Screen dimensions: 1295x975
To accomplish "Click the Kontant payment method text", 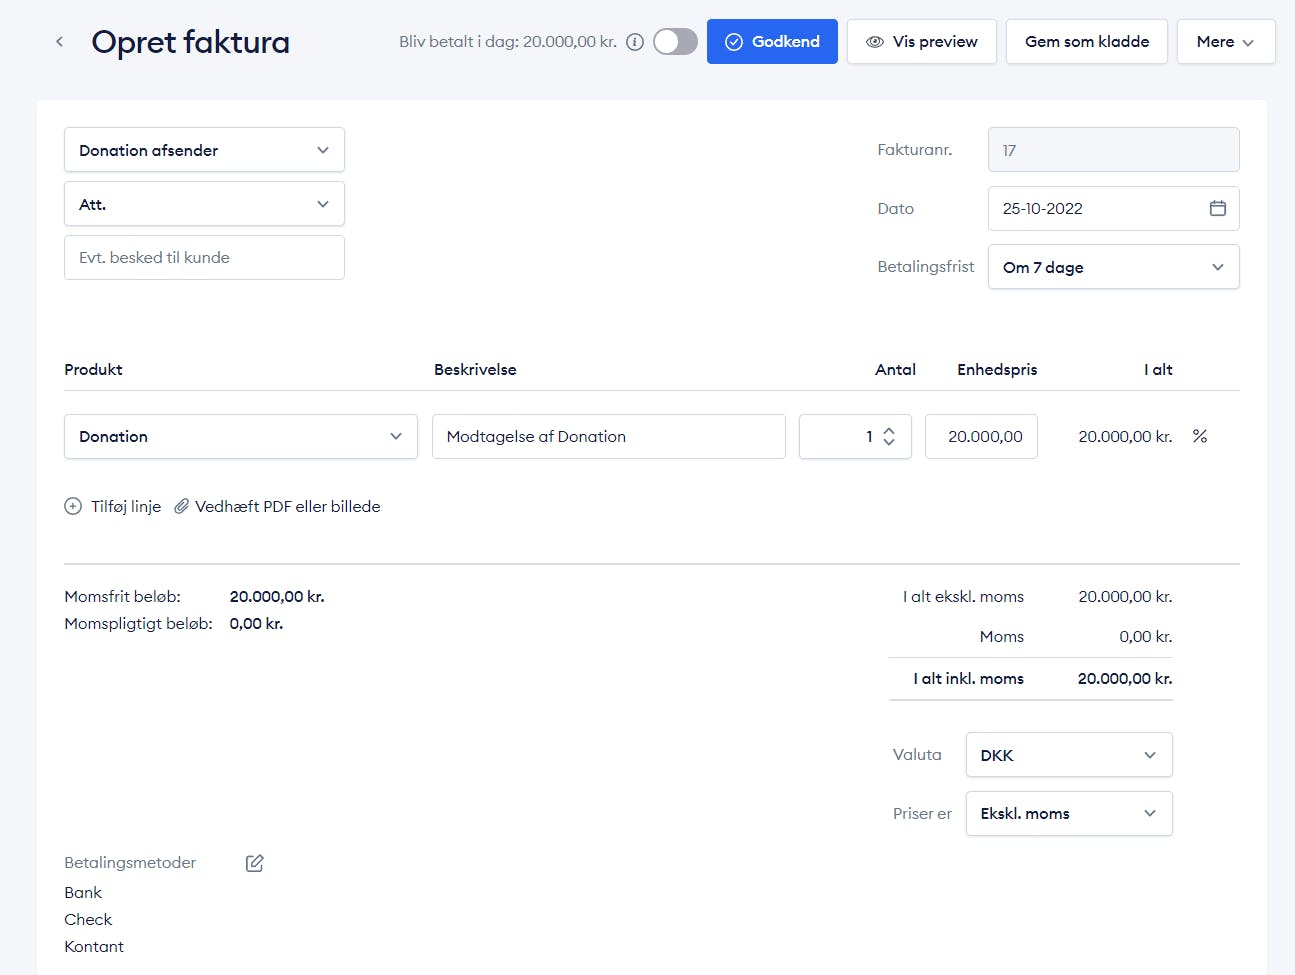I will 94,947.
